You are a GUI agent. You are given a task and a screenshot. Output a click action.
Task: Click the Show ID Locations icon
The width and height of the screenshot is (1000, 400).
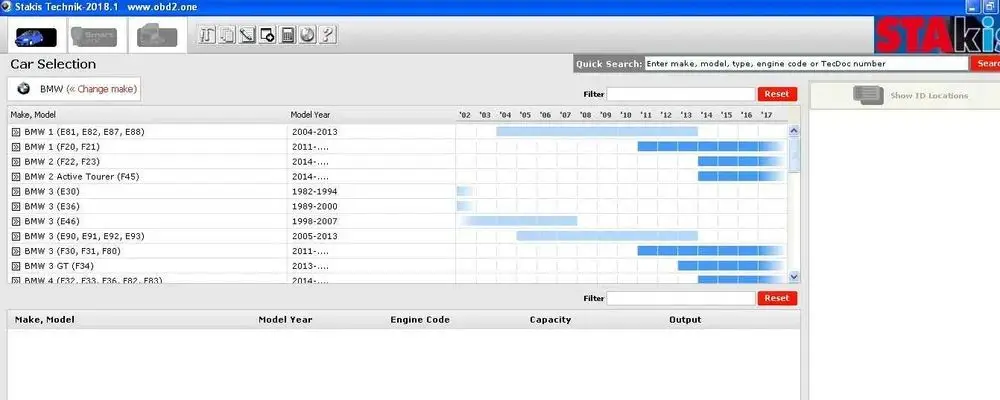click(x=868, y=95)
